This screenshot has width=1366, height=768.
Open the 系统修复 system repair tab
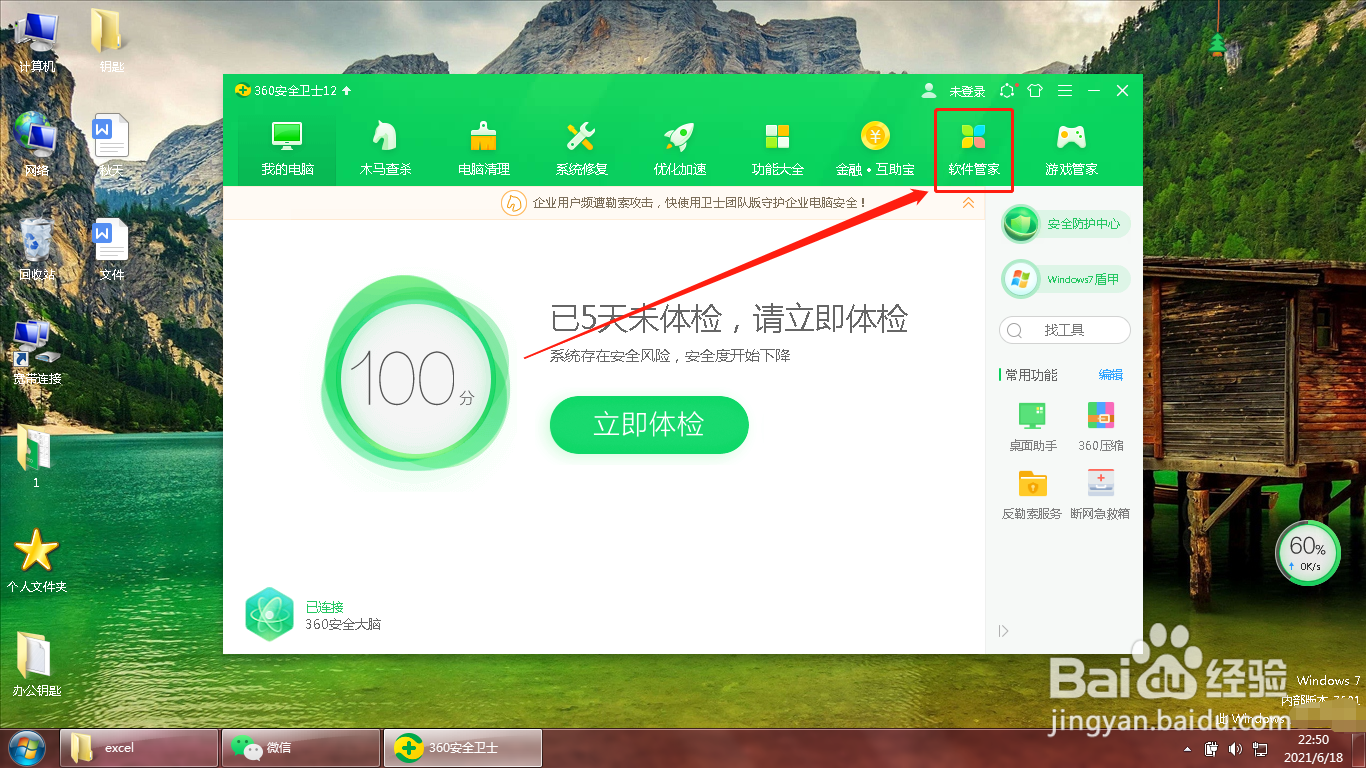click(582, 148)
